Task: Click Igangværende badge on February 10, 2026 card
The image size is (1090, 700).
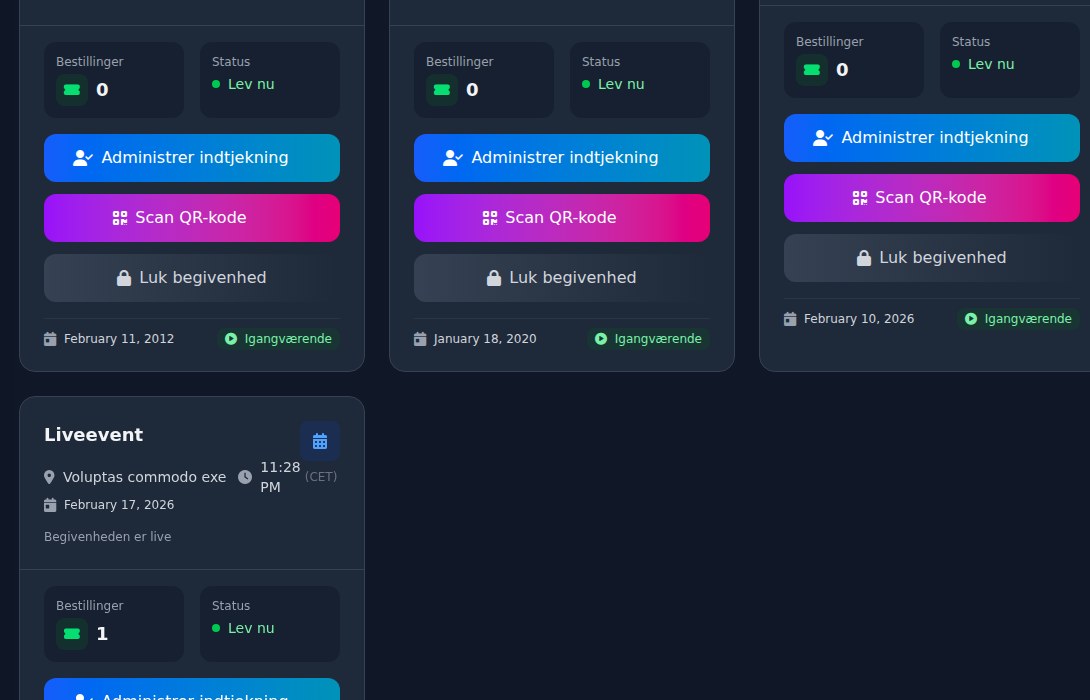Action: pos(1018,319)
